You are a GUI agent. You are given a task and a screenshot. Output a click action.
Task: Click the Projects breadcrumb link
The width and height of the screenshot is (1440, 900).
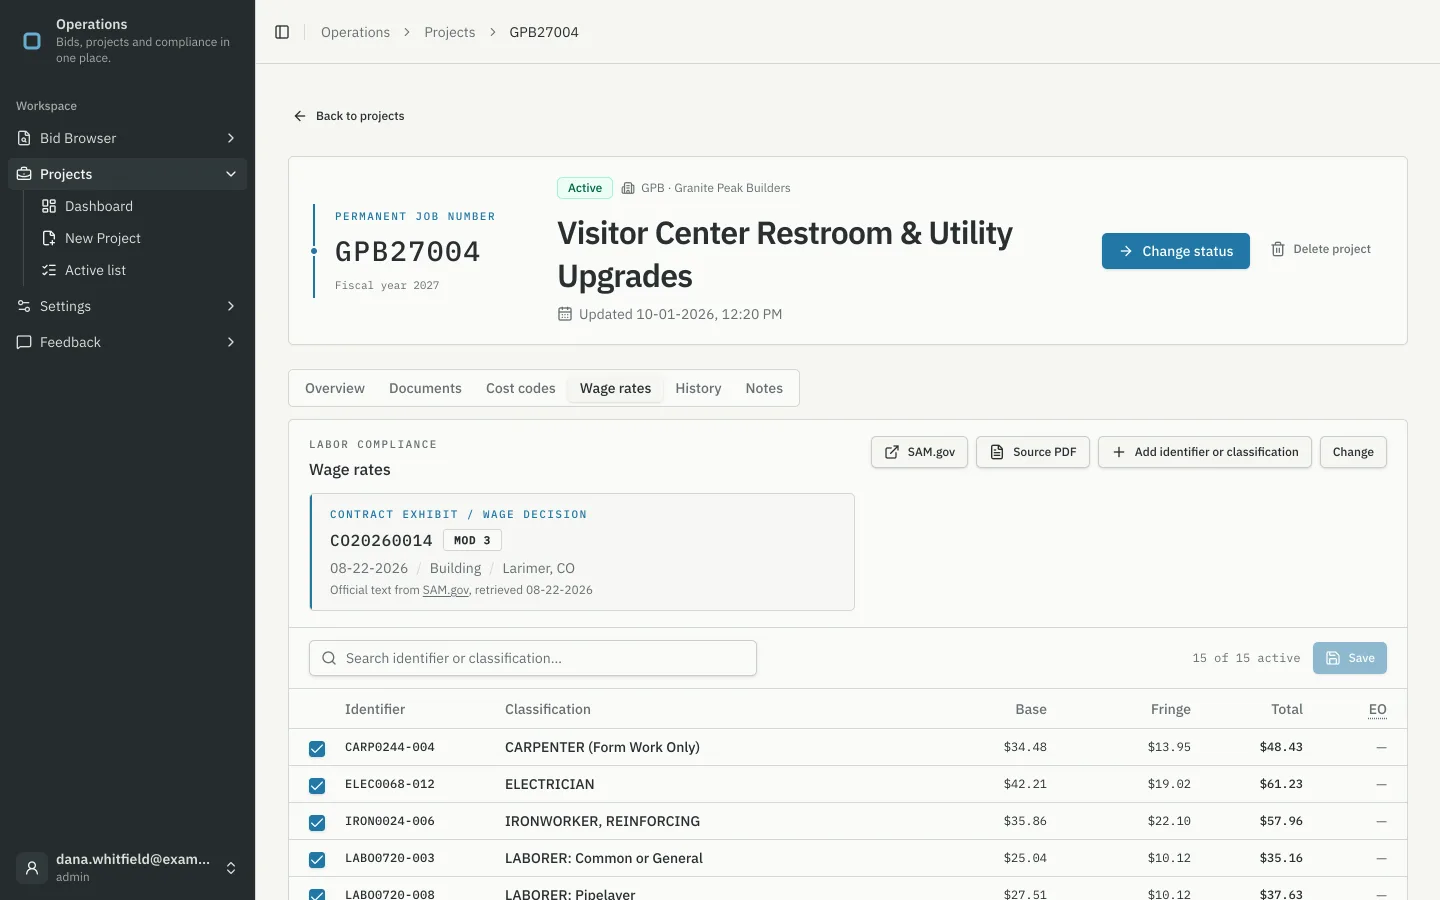click(x=450, y=32)
